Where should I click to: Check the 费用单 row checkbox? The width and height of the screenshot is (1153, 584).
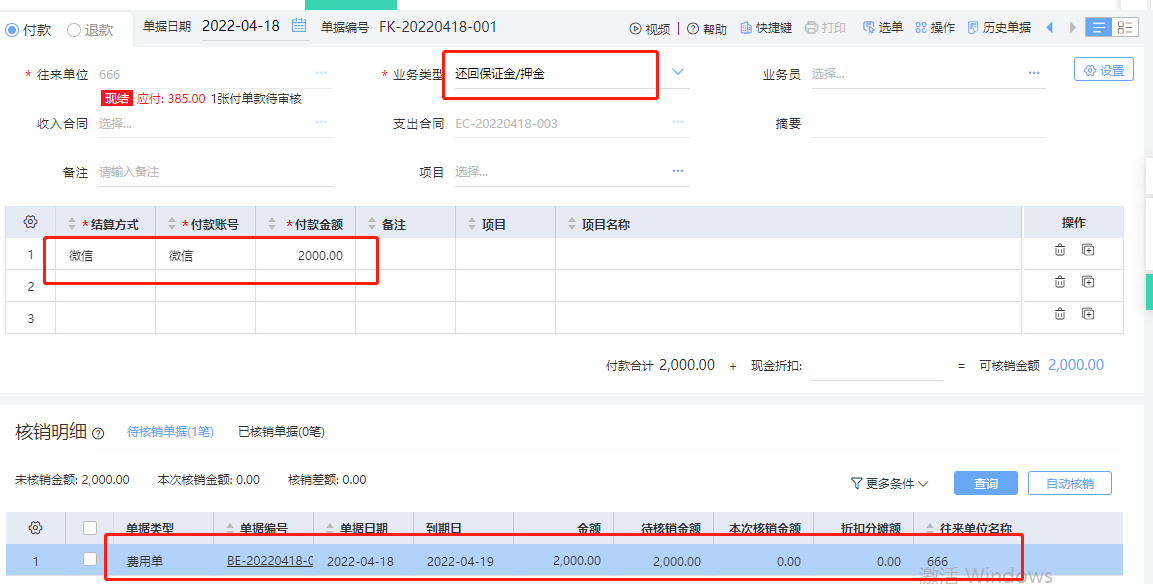pos(90,560)
